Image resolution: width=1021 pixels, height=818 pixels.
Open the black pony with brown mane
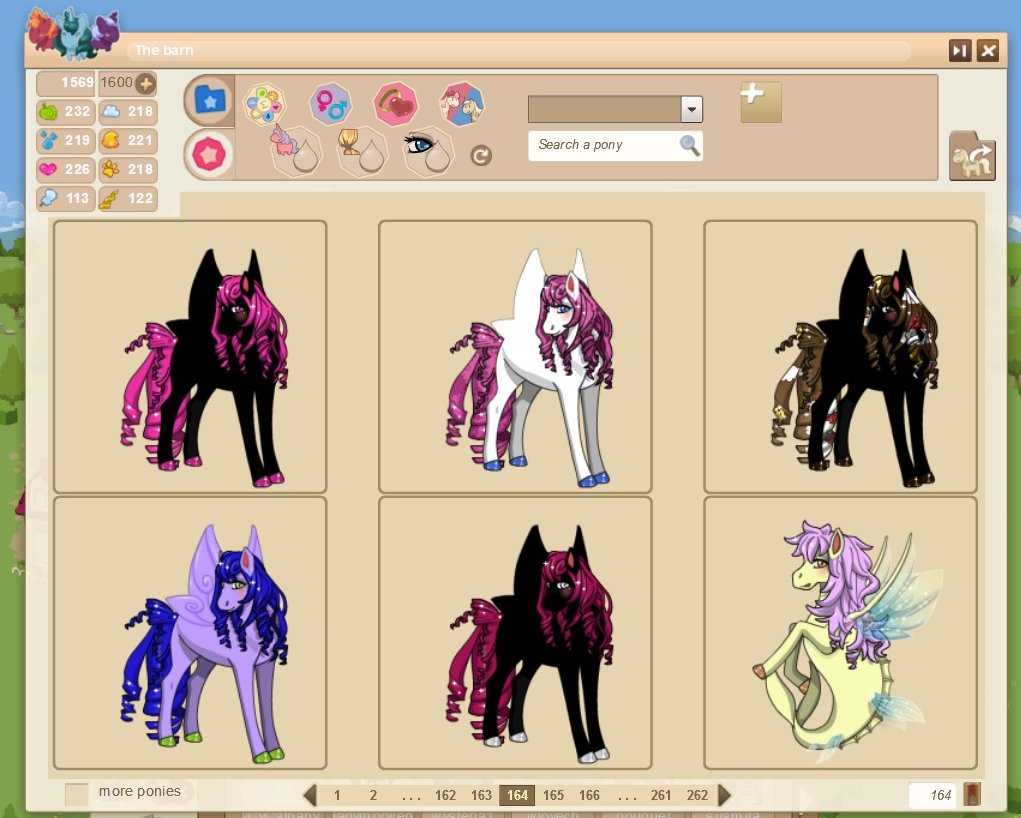(x=841, y=357)
